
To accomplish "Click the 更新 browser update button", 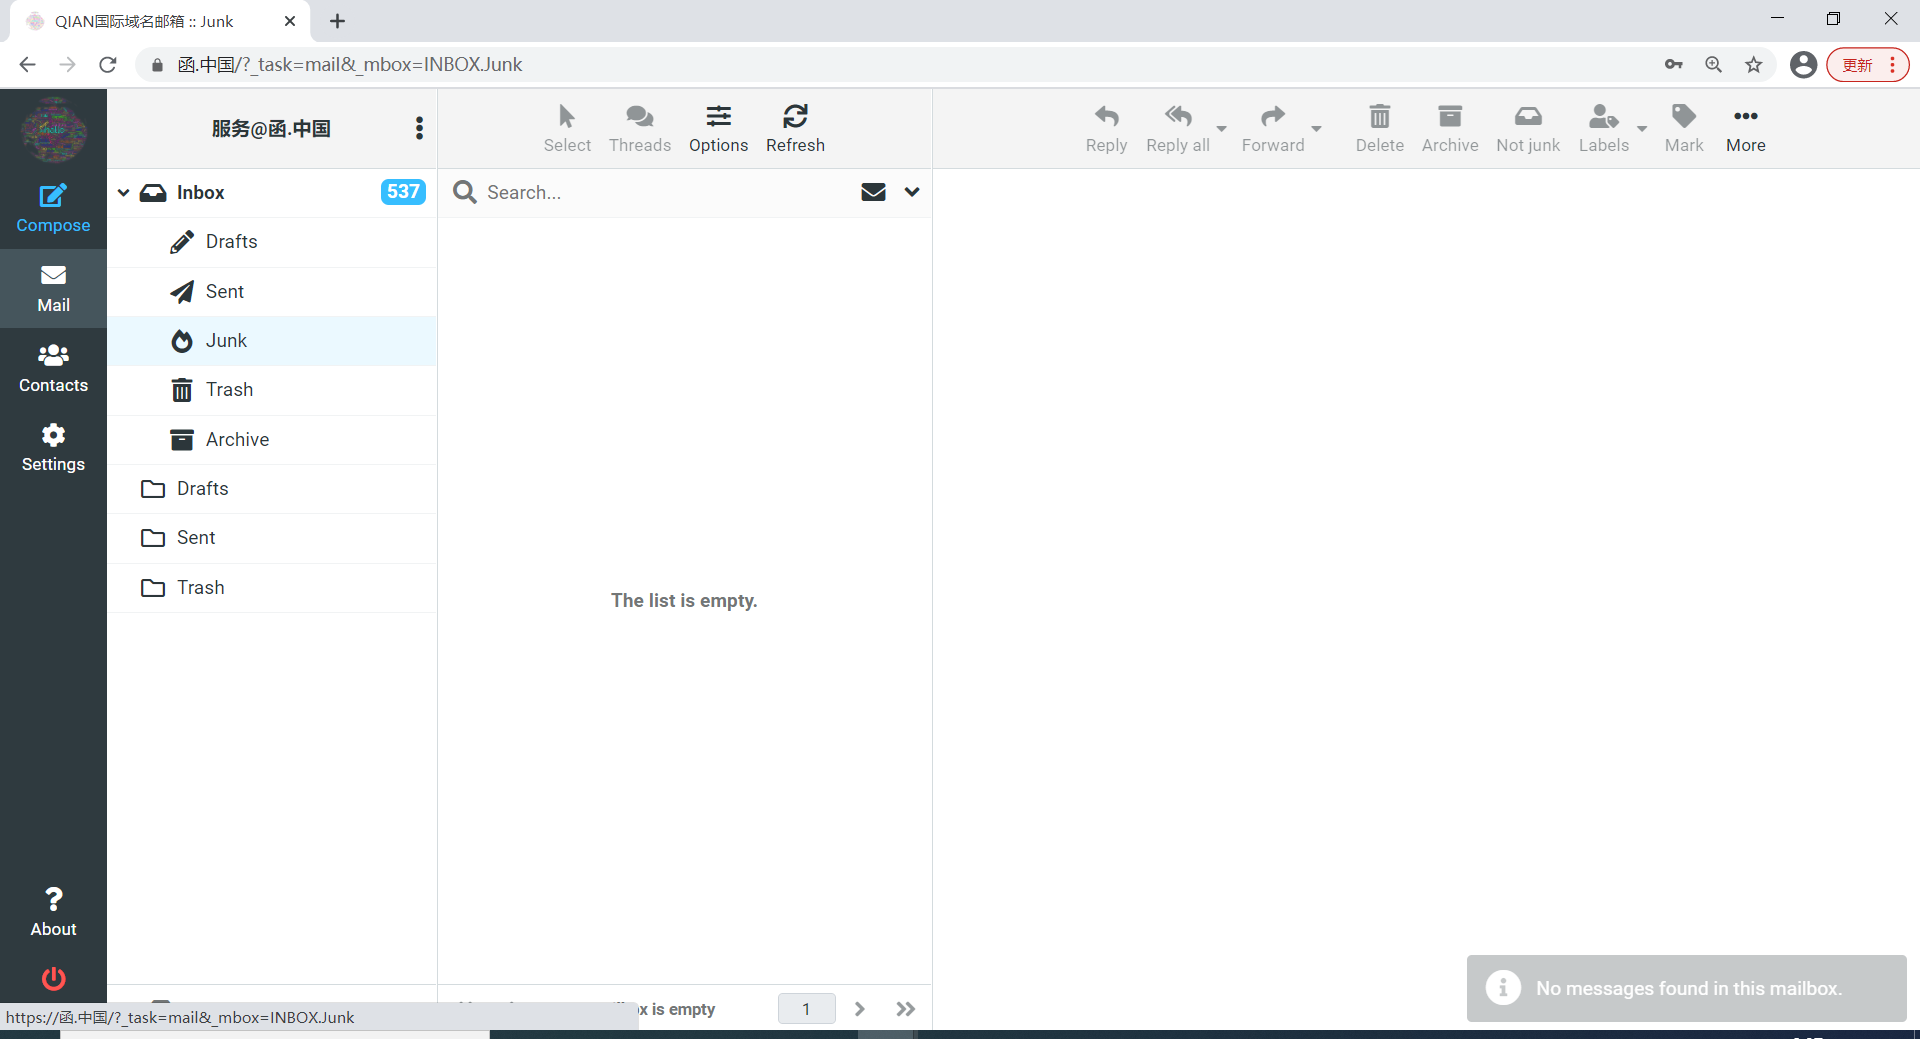I will 1867,64.
